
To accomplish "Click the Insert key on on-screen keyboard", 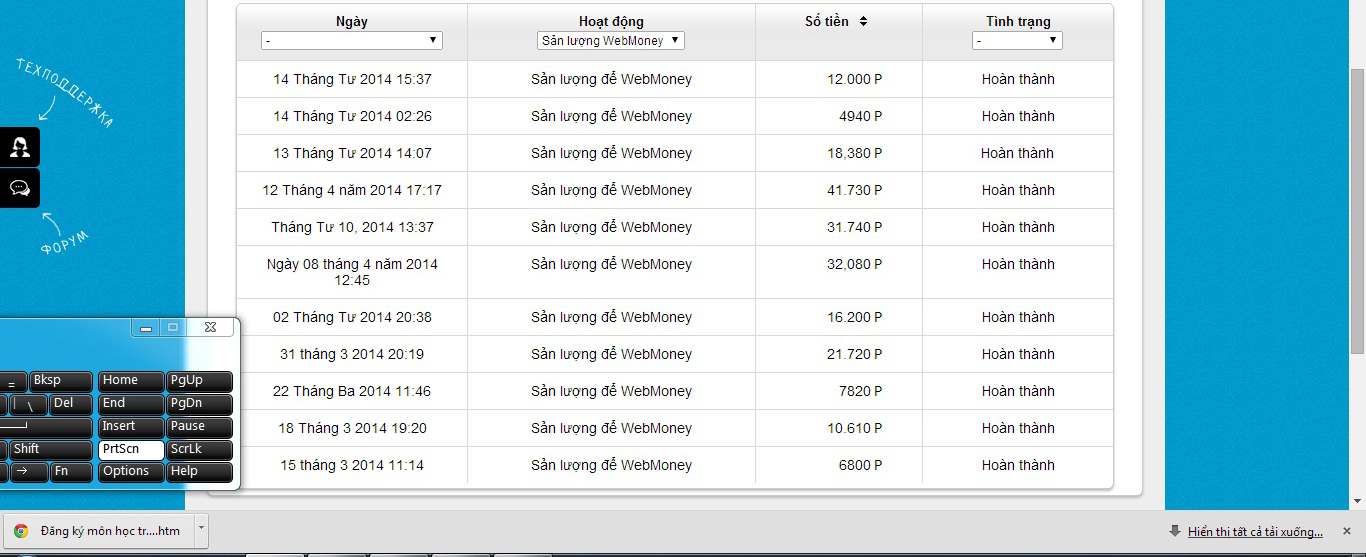I will 131,427.
